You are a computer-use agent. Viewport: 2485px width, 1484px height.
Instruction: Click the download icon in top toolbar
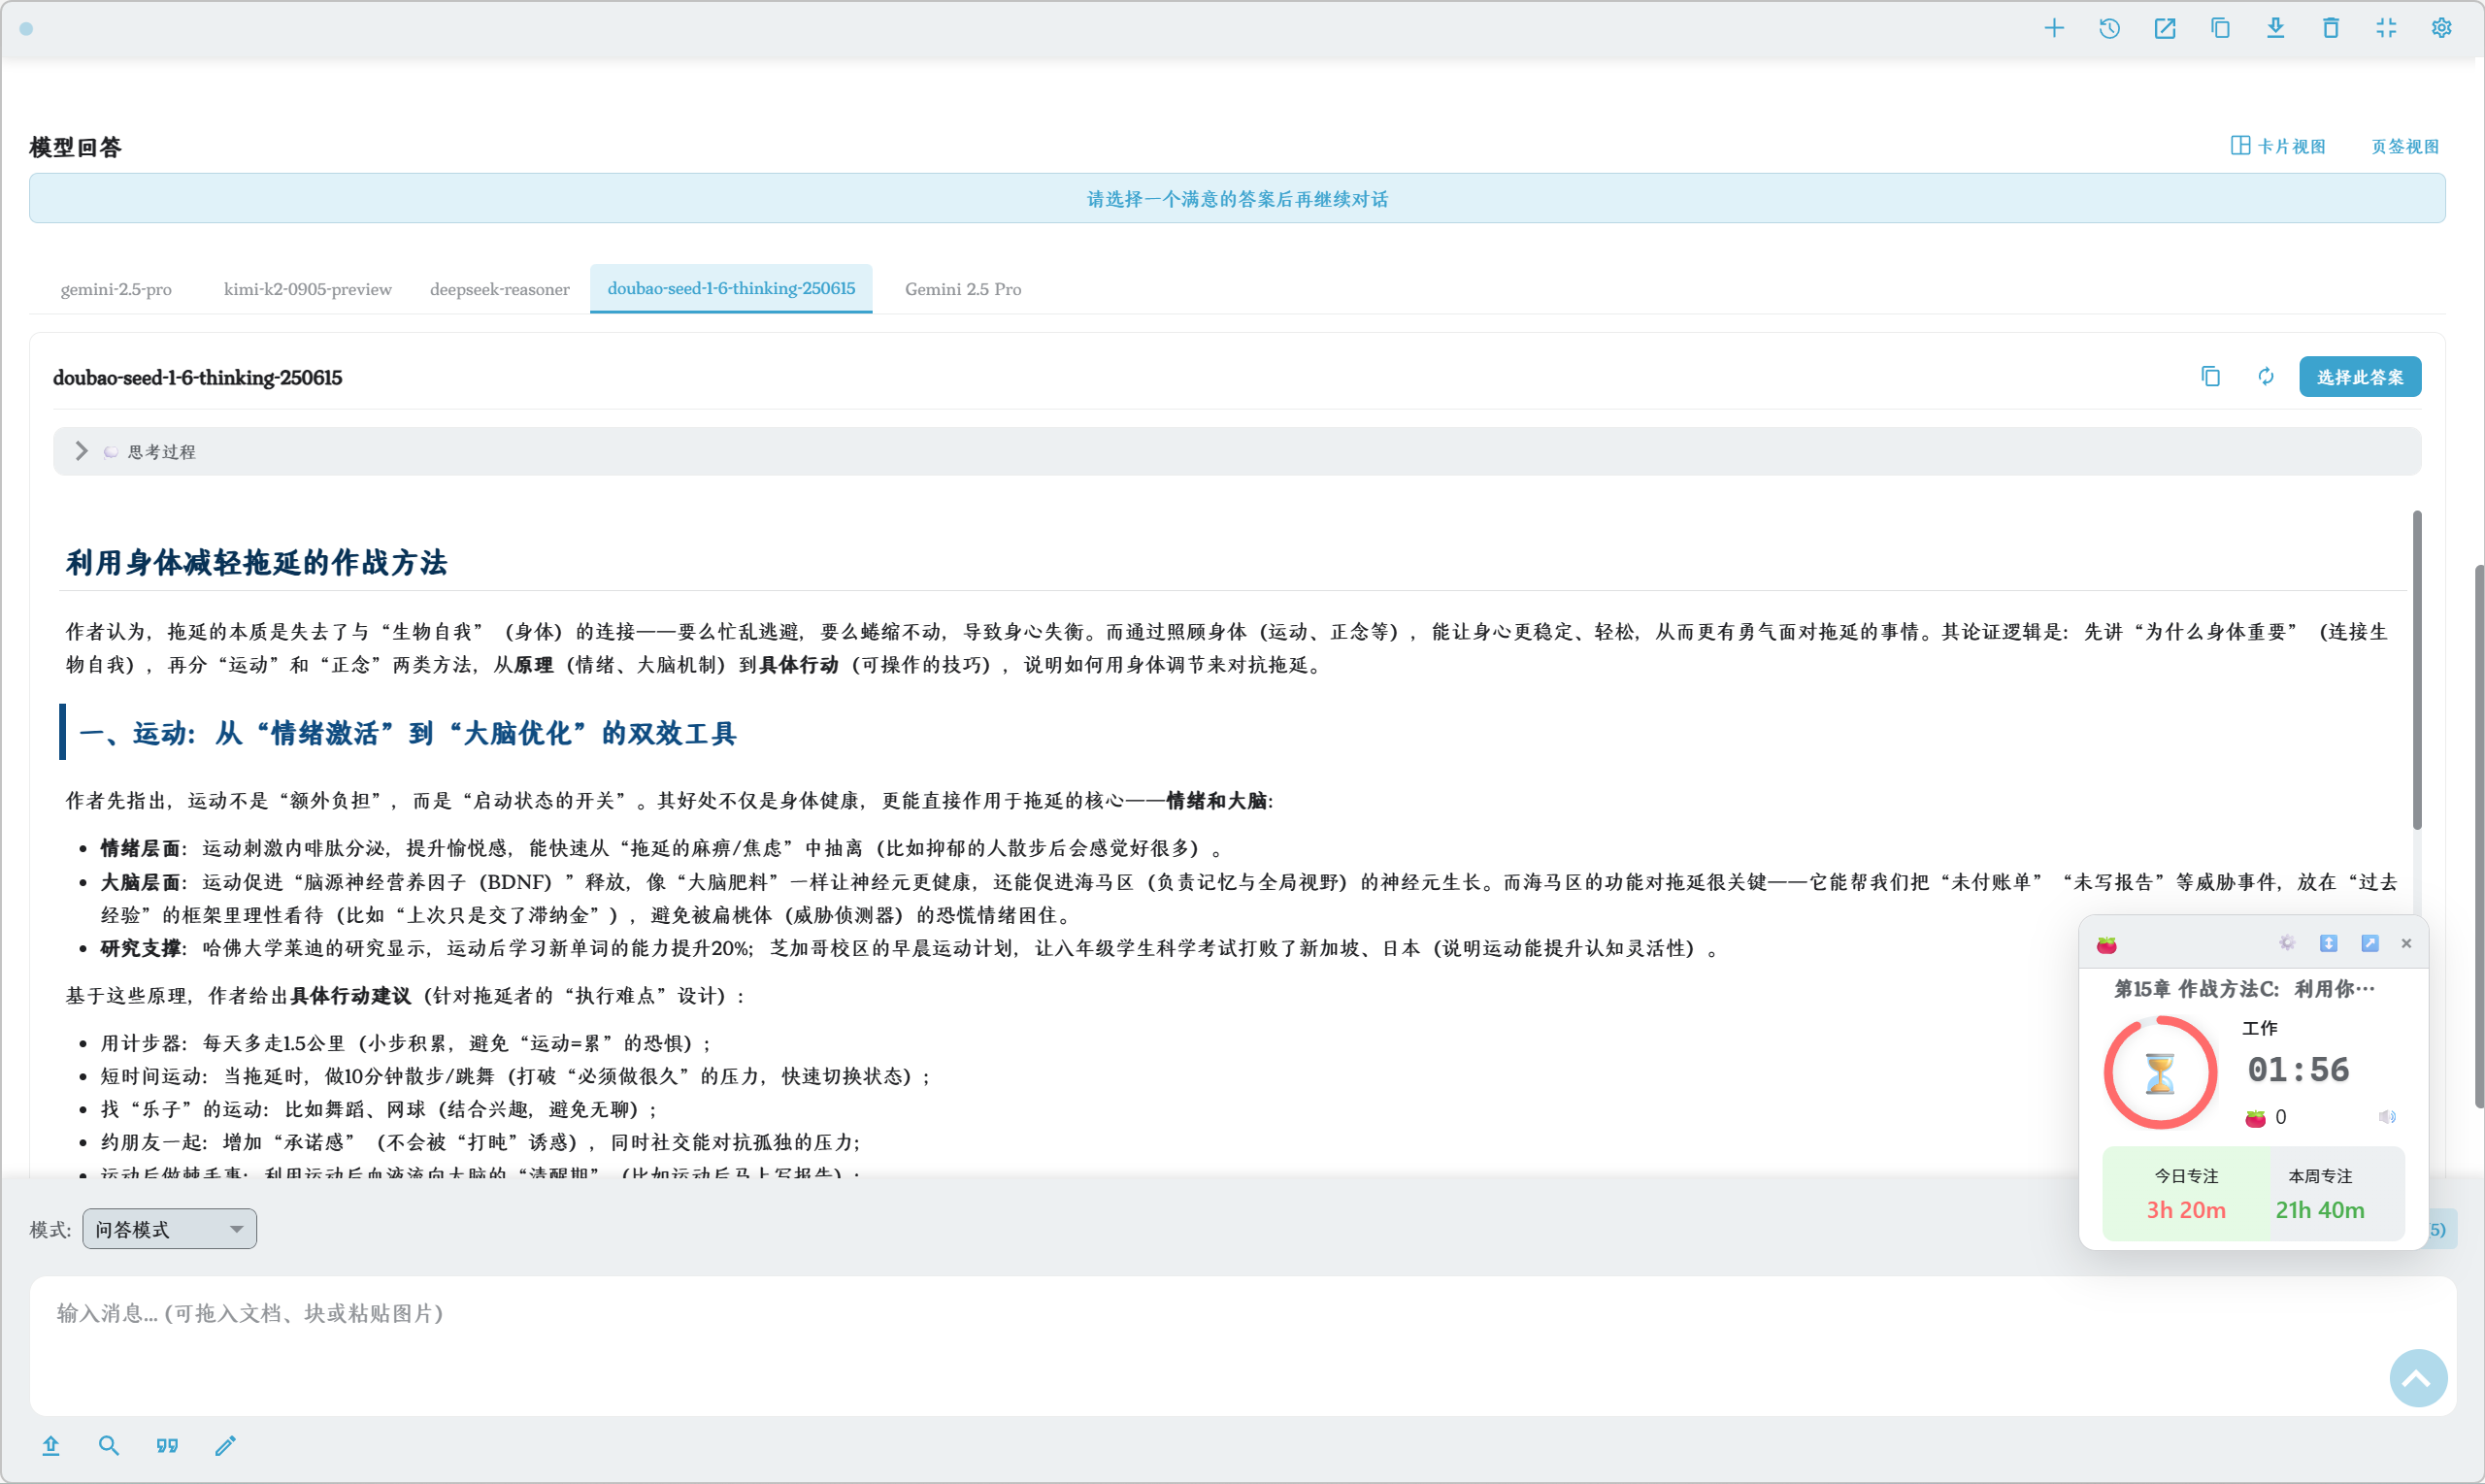point(2275,28)
